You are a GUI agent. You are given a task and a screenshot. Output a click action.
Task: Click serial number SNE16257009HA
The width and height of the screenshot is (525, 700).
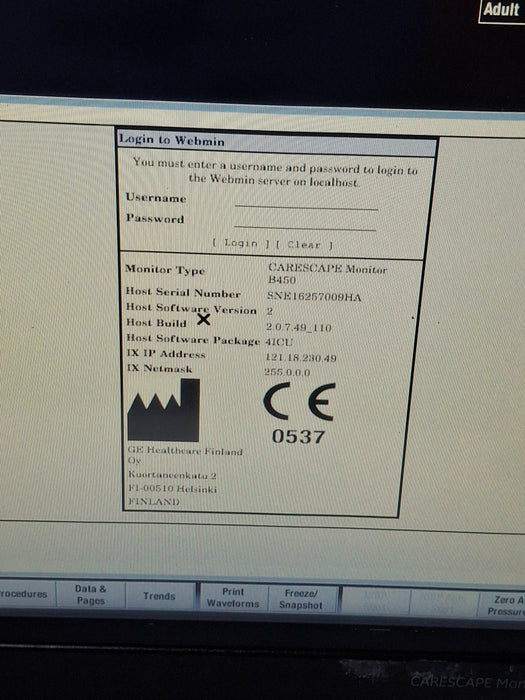314,296
